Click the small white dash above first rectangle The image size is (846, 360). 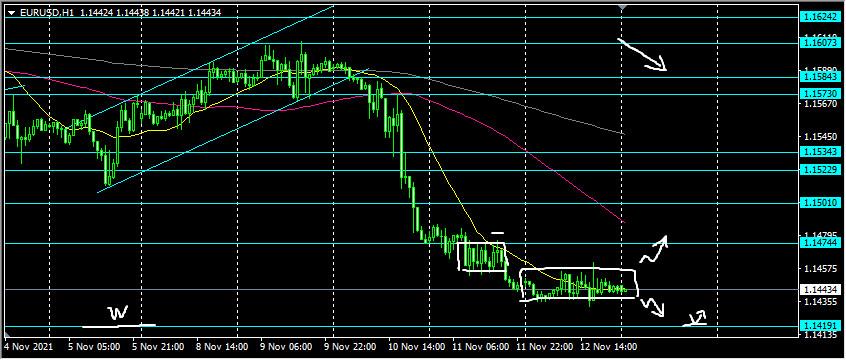coord(497,233)
